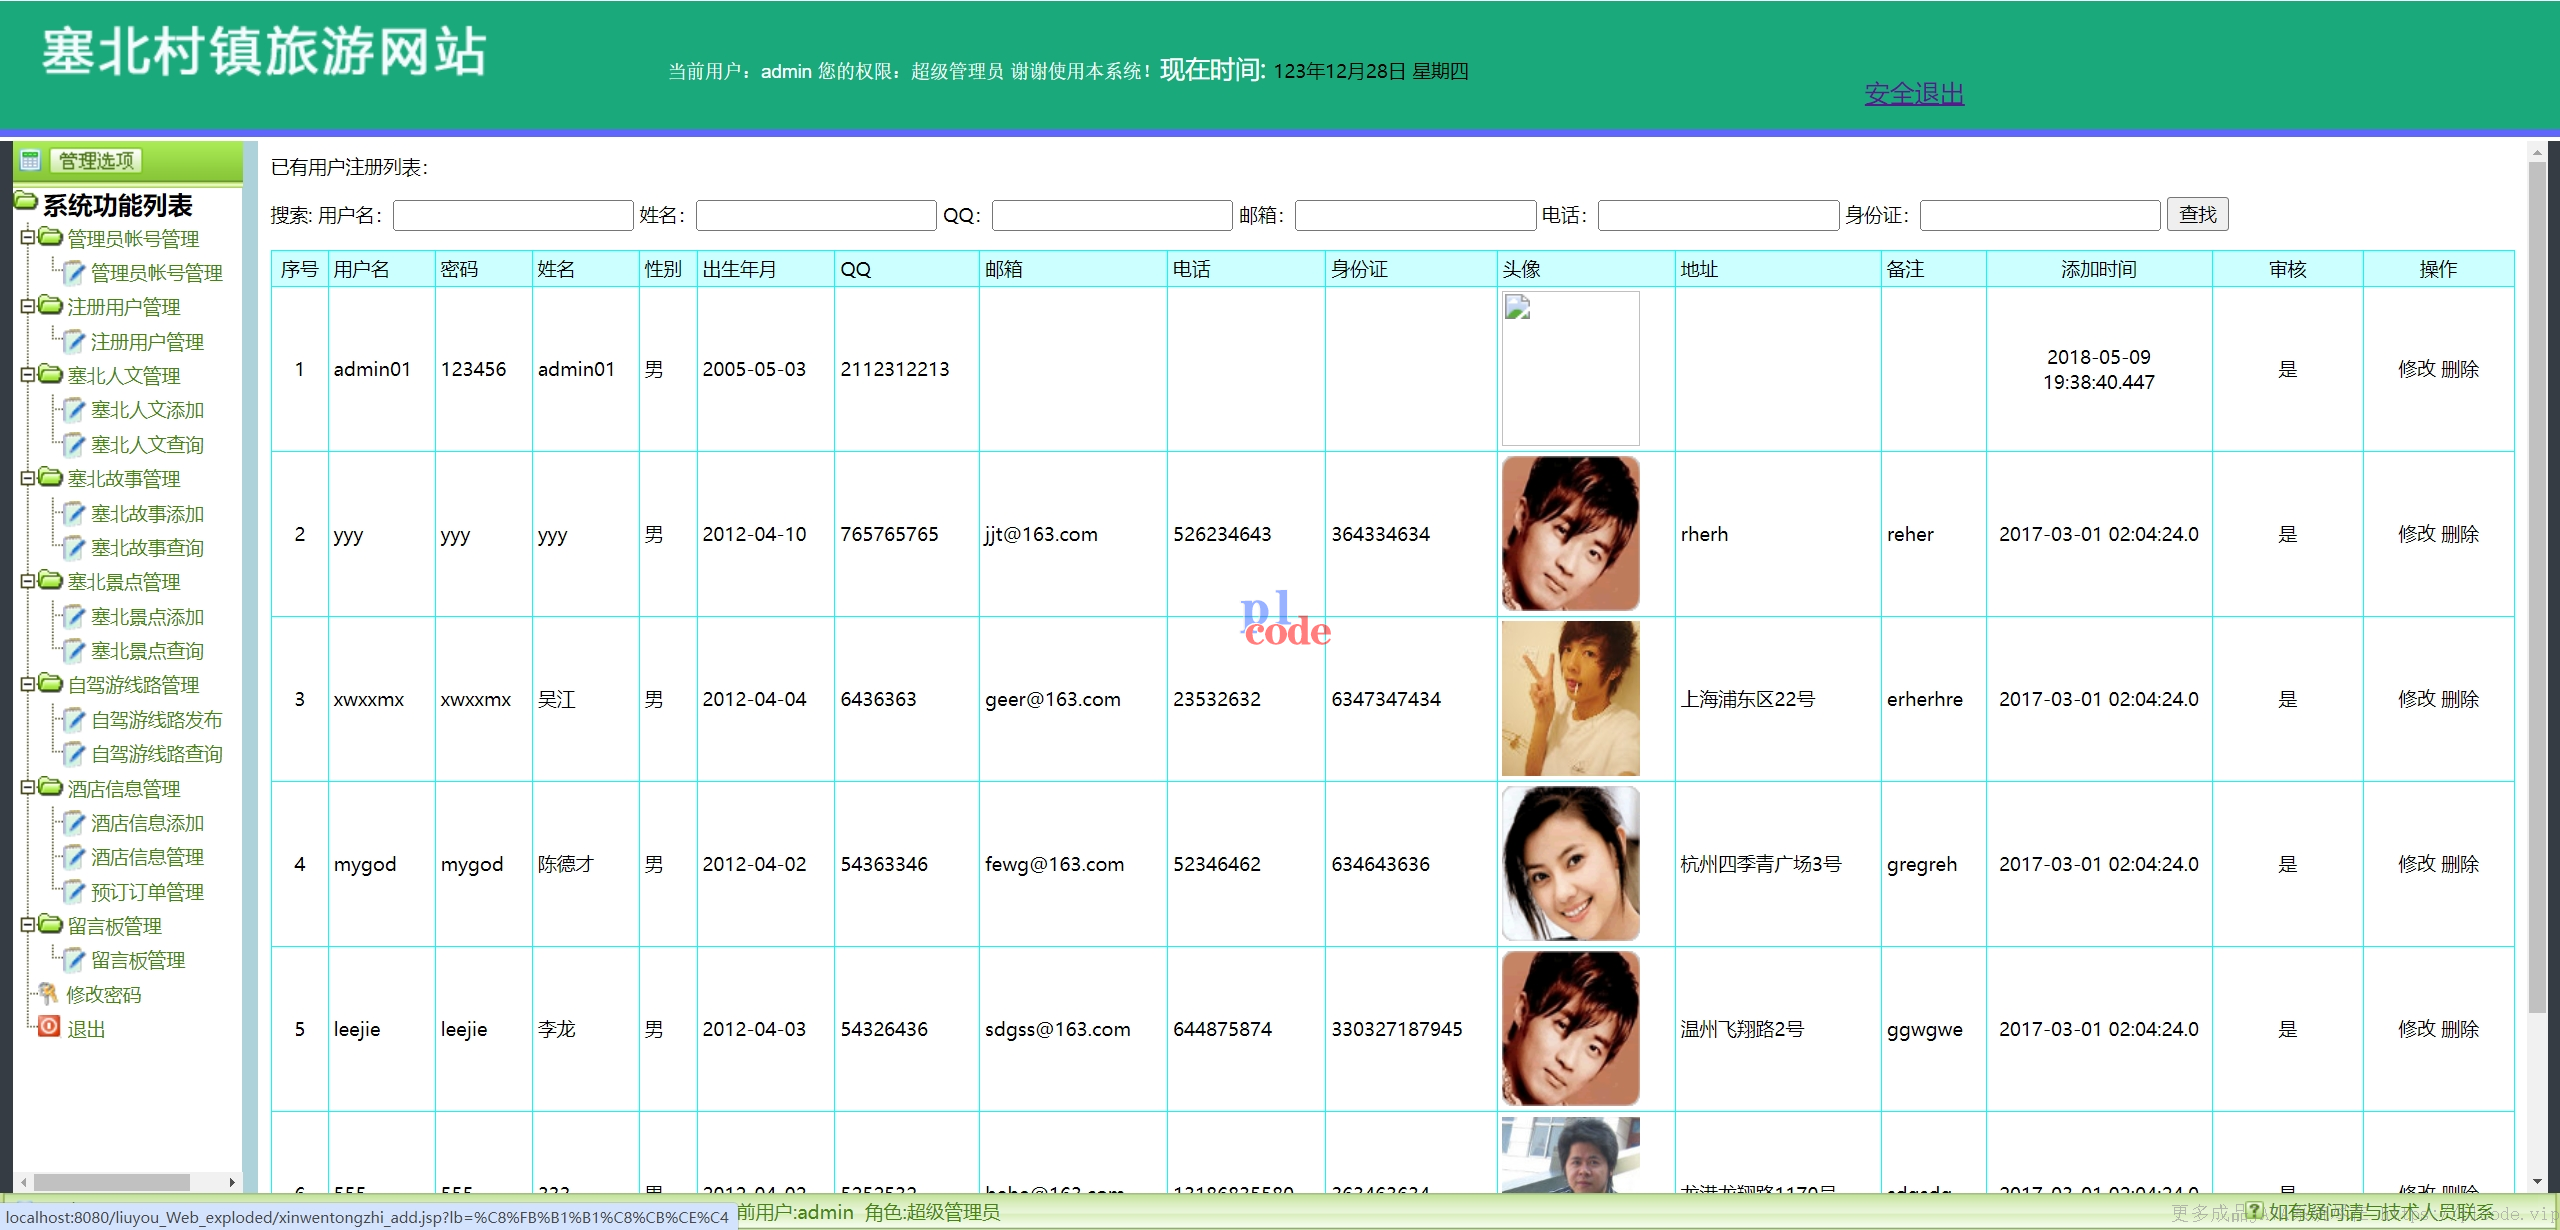Focus the 邮箱 search field
2560x1230 pixels.
pos(1415,215)
